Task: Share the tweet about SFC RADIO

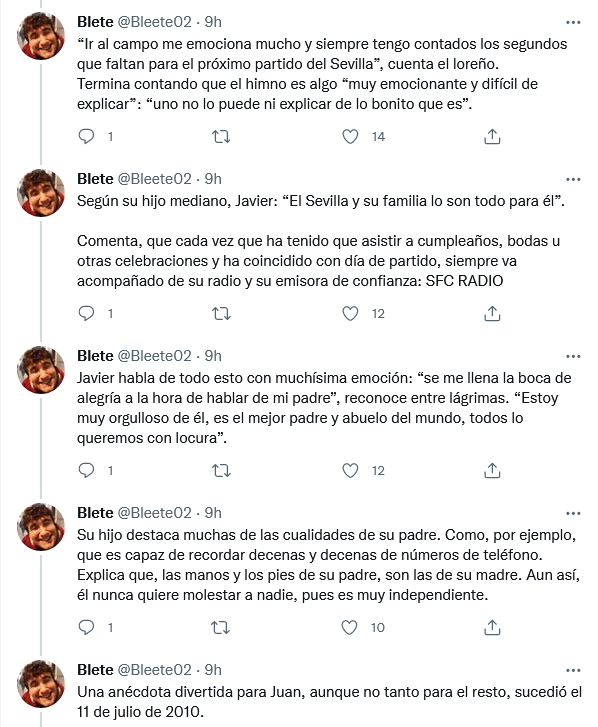Action: click(492, 314)
